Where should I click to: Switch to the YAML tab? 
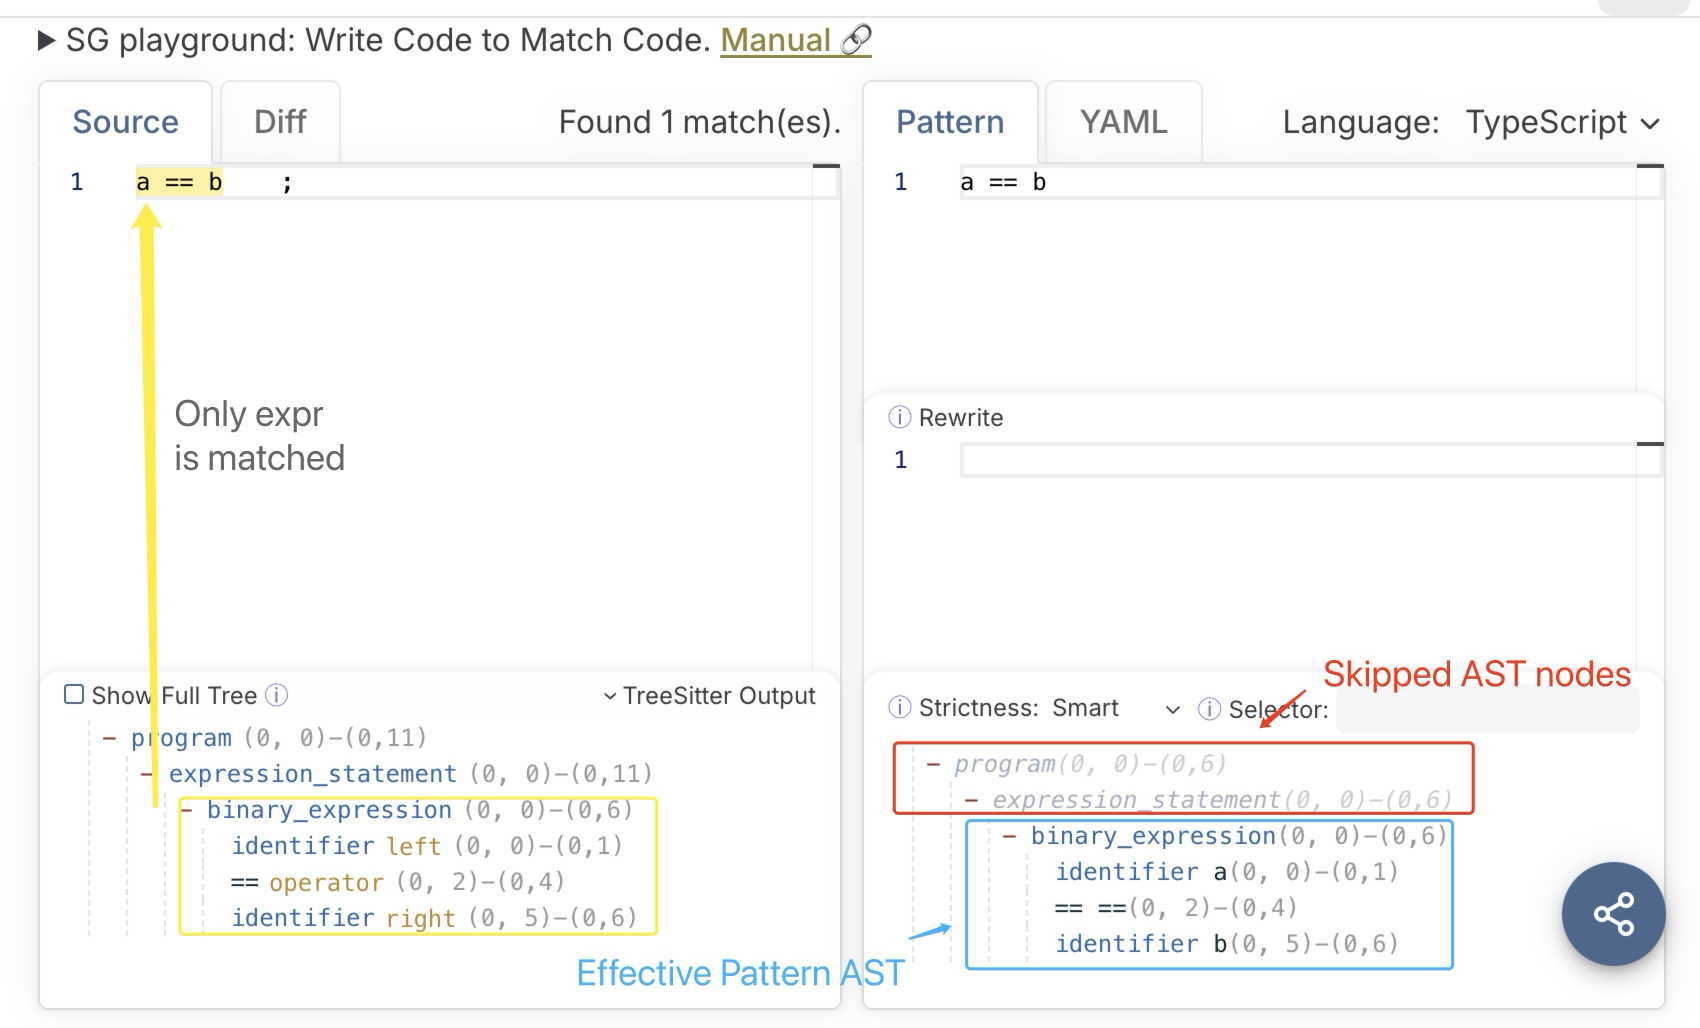[1123, 122]
